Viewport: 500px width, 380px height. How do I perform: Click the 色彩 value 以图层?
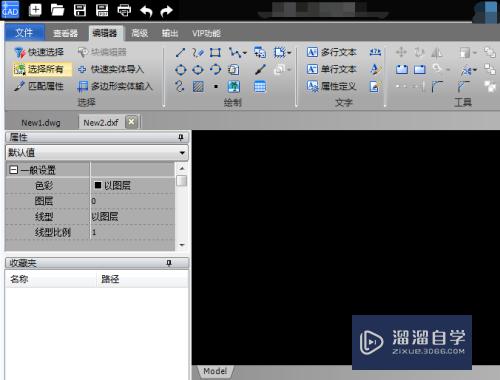[132, 185]
